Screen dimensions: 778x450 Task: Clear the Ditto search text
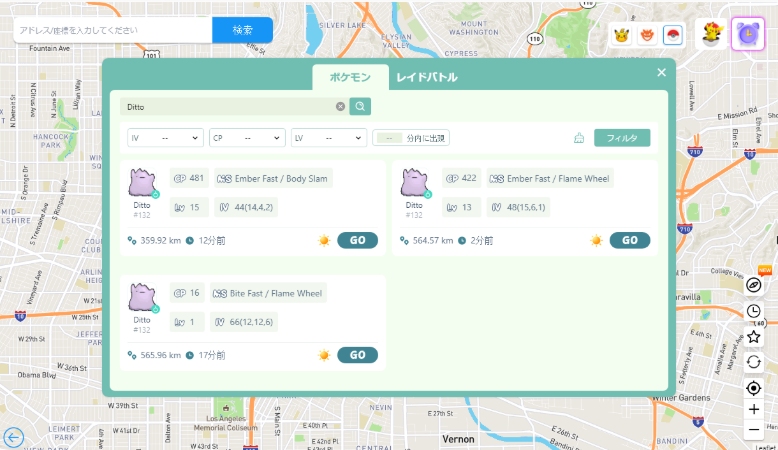[340, 107]
